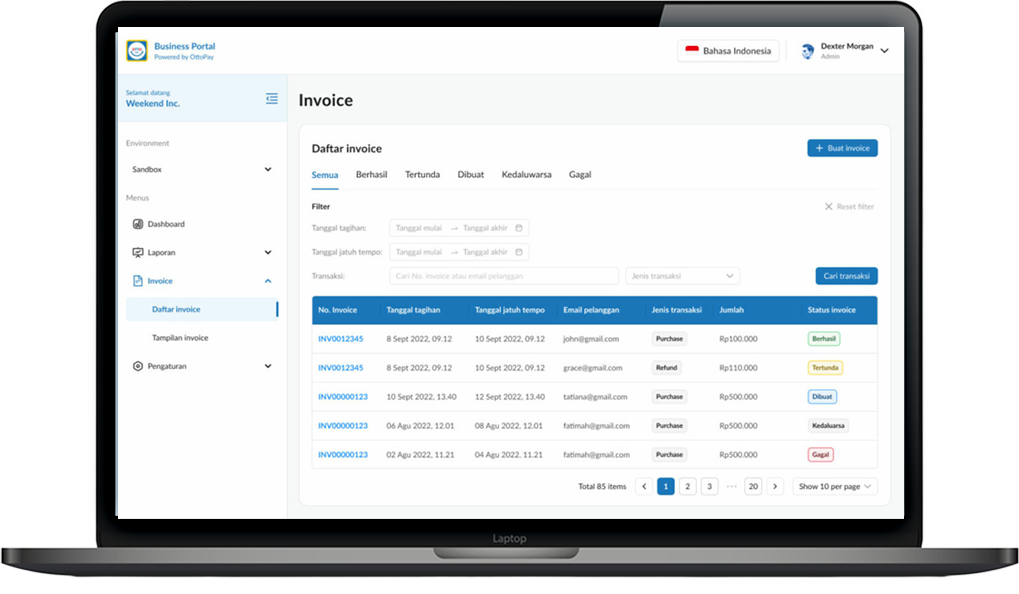The height and width of the screenshot is (594, 1019).
Task: Click the Laporan report icon in sidebar
Action: click(138, 253)
